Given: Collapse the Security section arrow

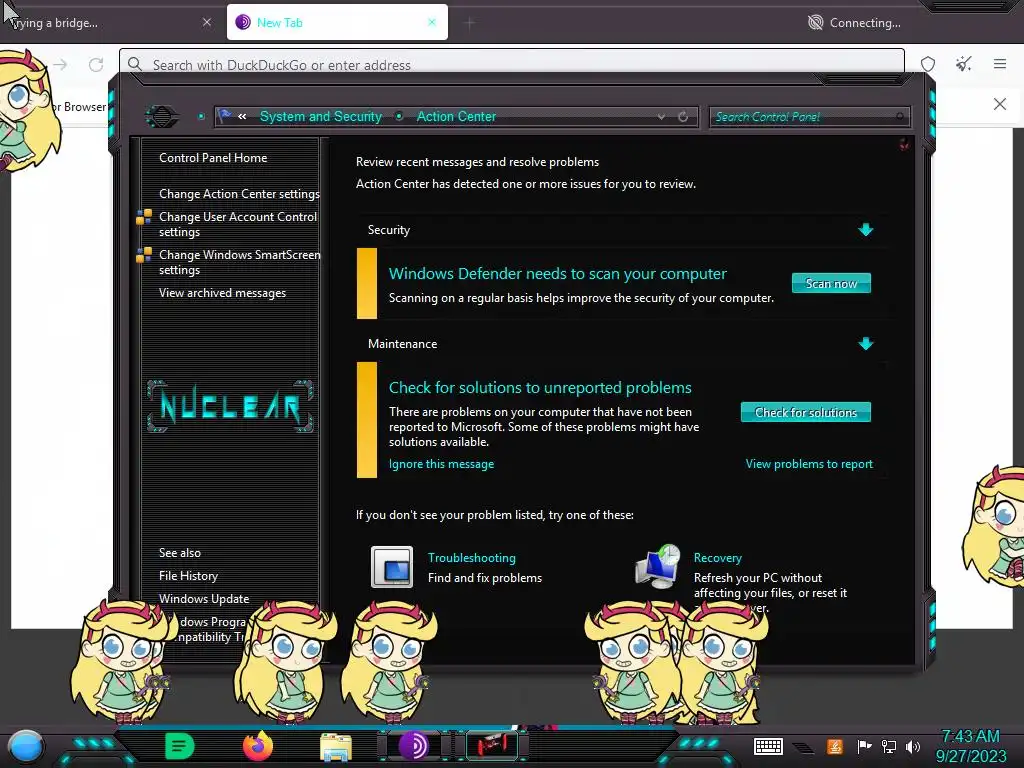Looking at the screenshot, I should click(865, 229).
